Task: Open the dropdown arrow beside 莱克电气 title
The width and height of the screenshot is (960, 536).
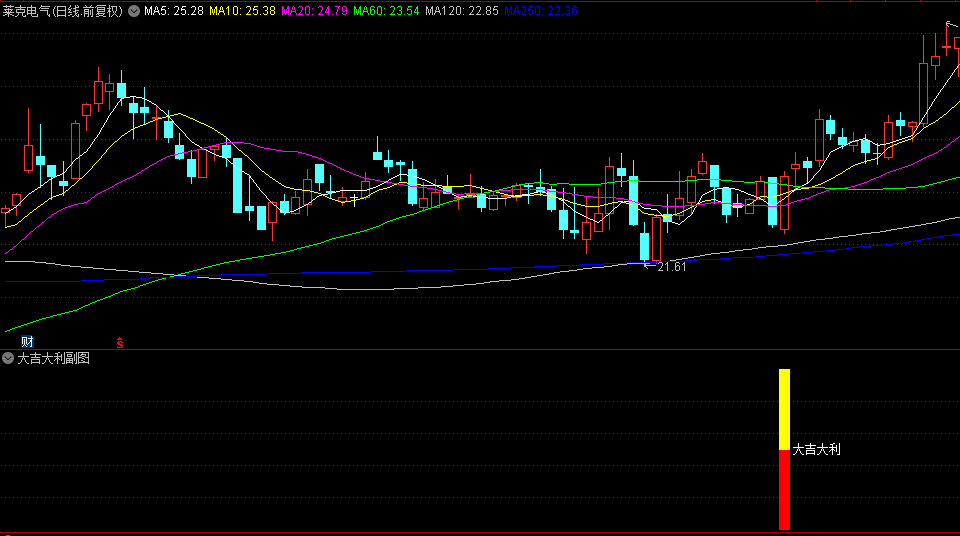Action: point(134,11)
